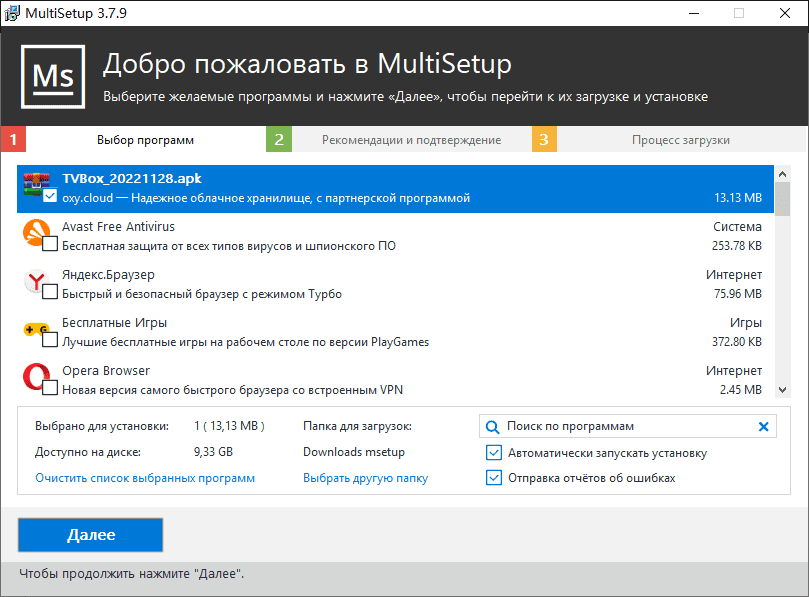Click the search magnifier icon

(493, 426)
